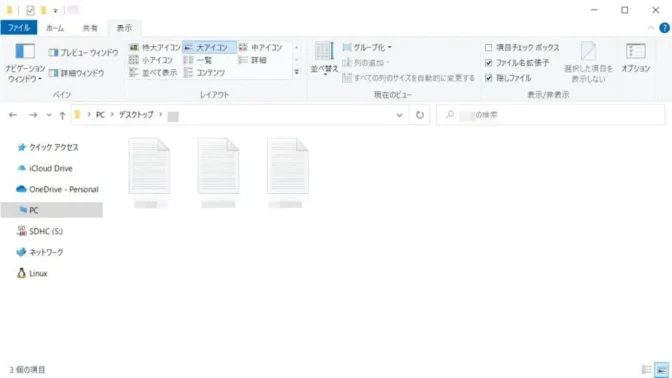
Task: Select 小アイコン layout
Action: (151, 60)
